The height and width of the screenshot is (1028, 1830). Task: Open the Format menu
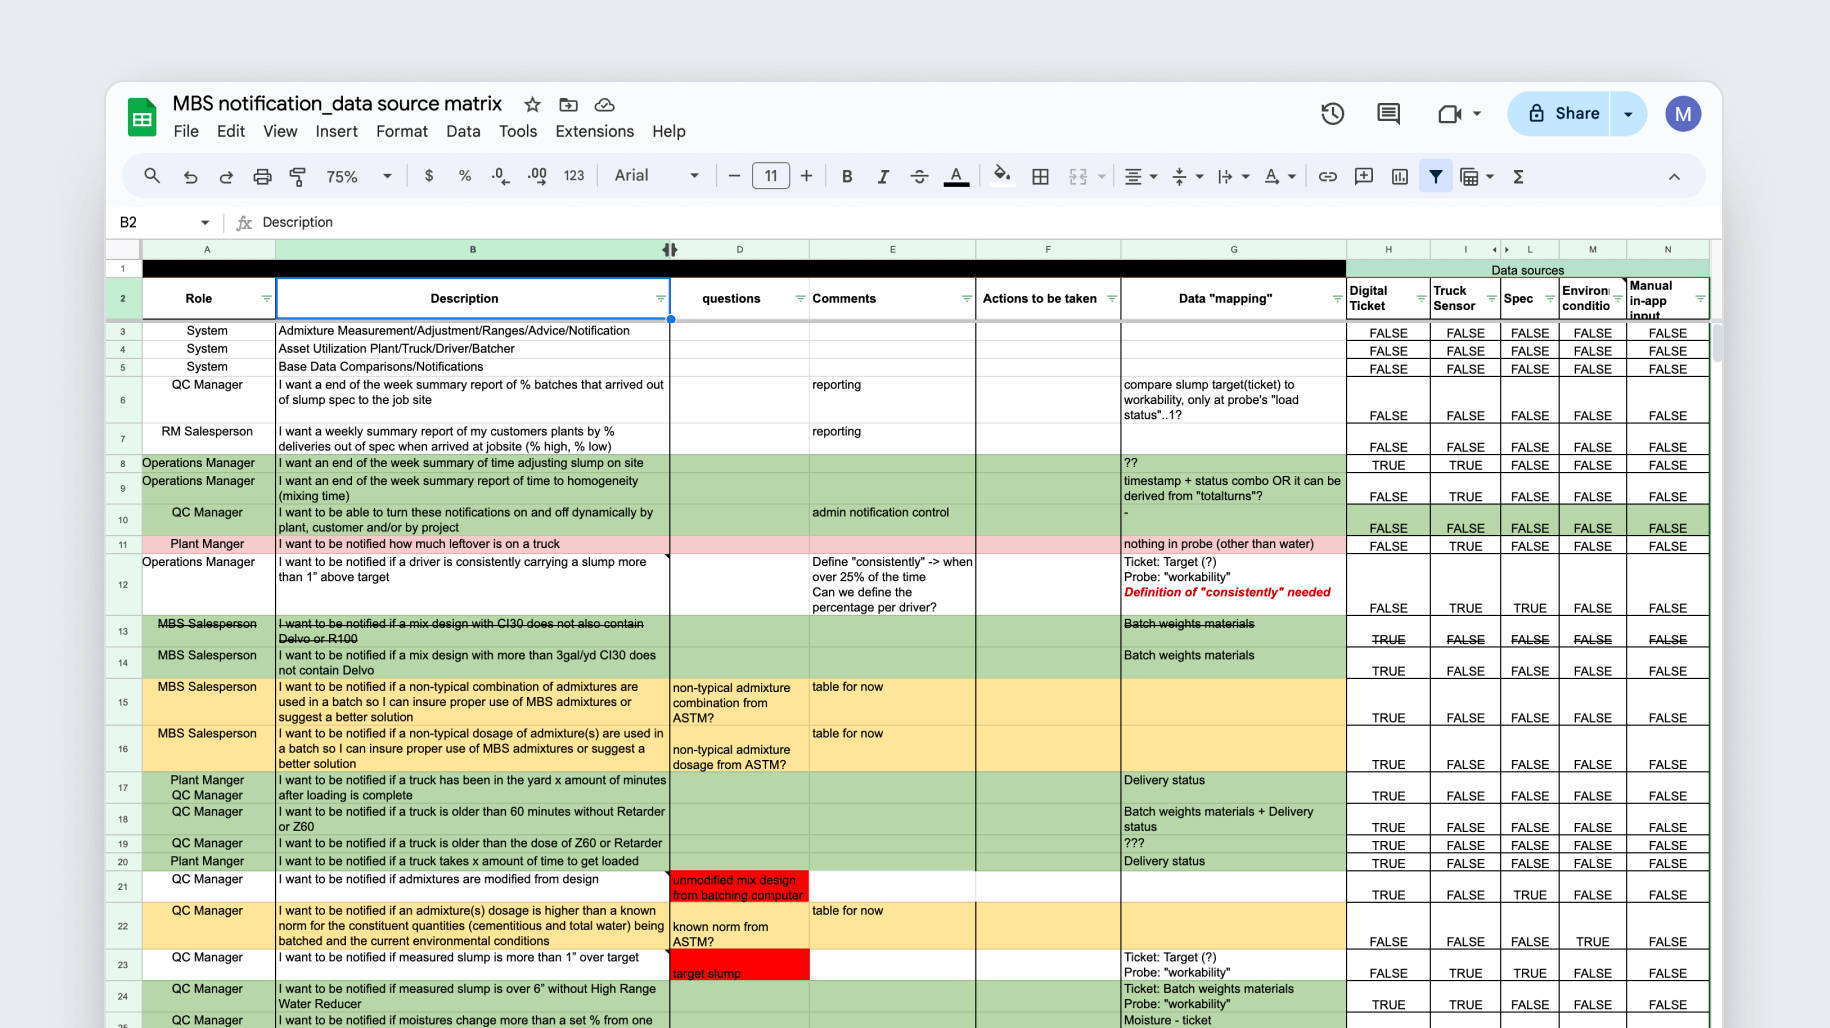point(402,131)
